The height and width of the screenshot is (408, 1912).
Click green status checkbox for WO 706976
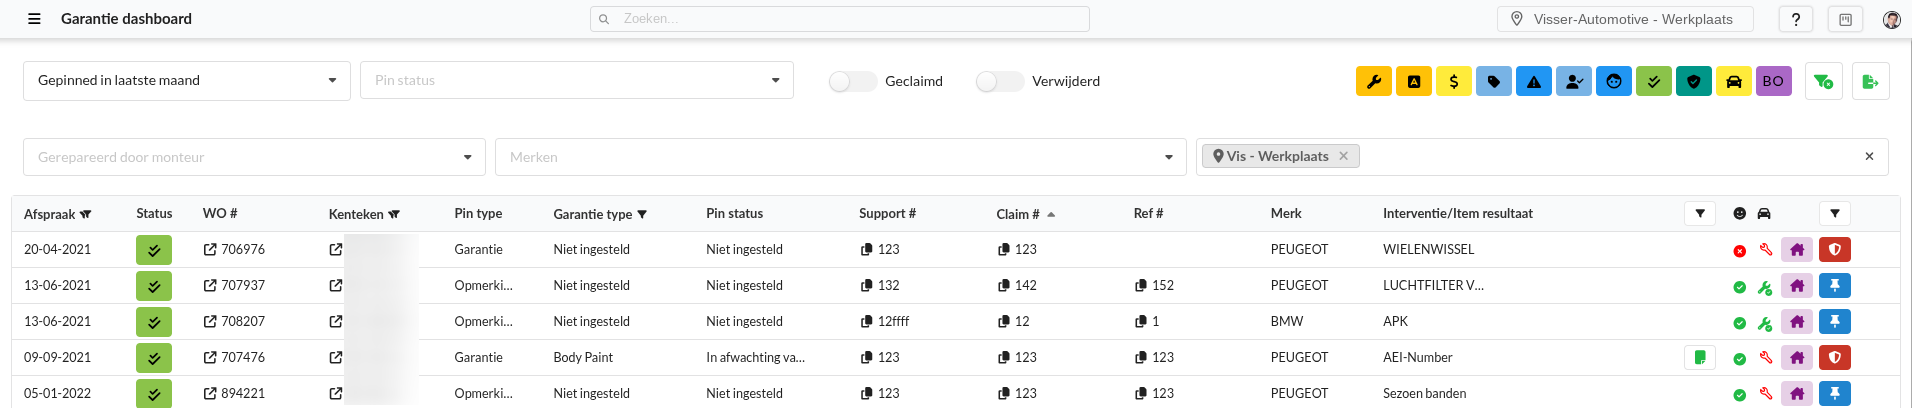point(154,249)
